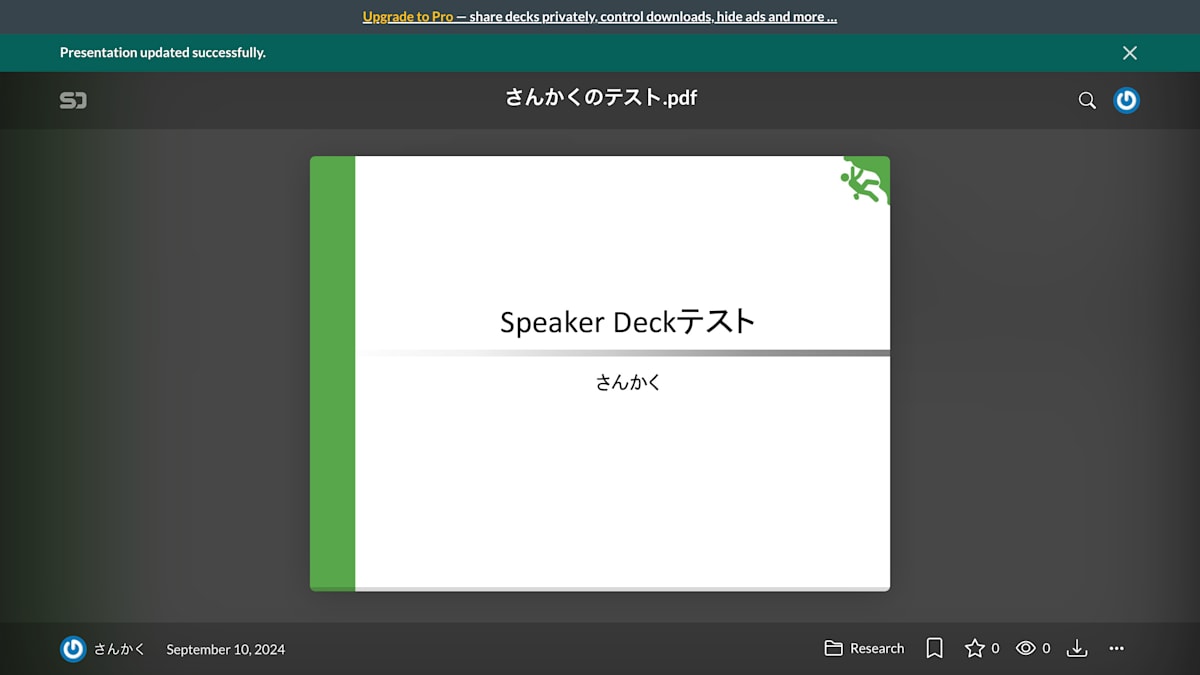Image resolution: width=1200 pixels, height=675 pixels.
Task: Click the 'share decks privately' banner text
Action: 532,17
